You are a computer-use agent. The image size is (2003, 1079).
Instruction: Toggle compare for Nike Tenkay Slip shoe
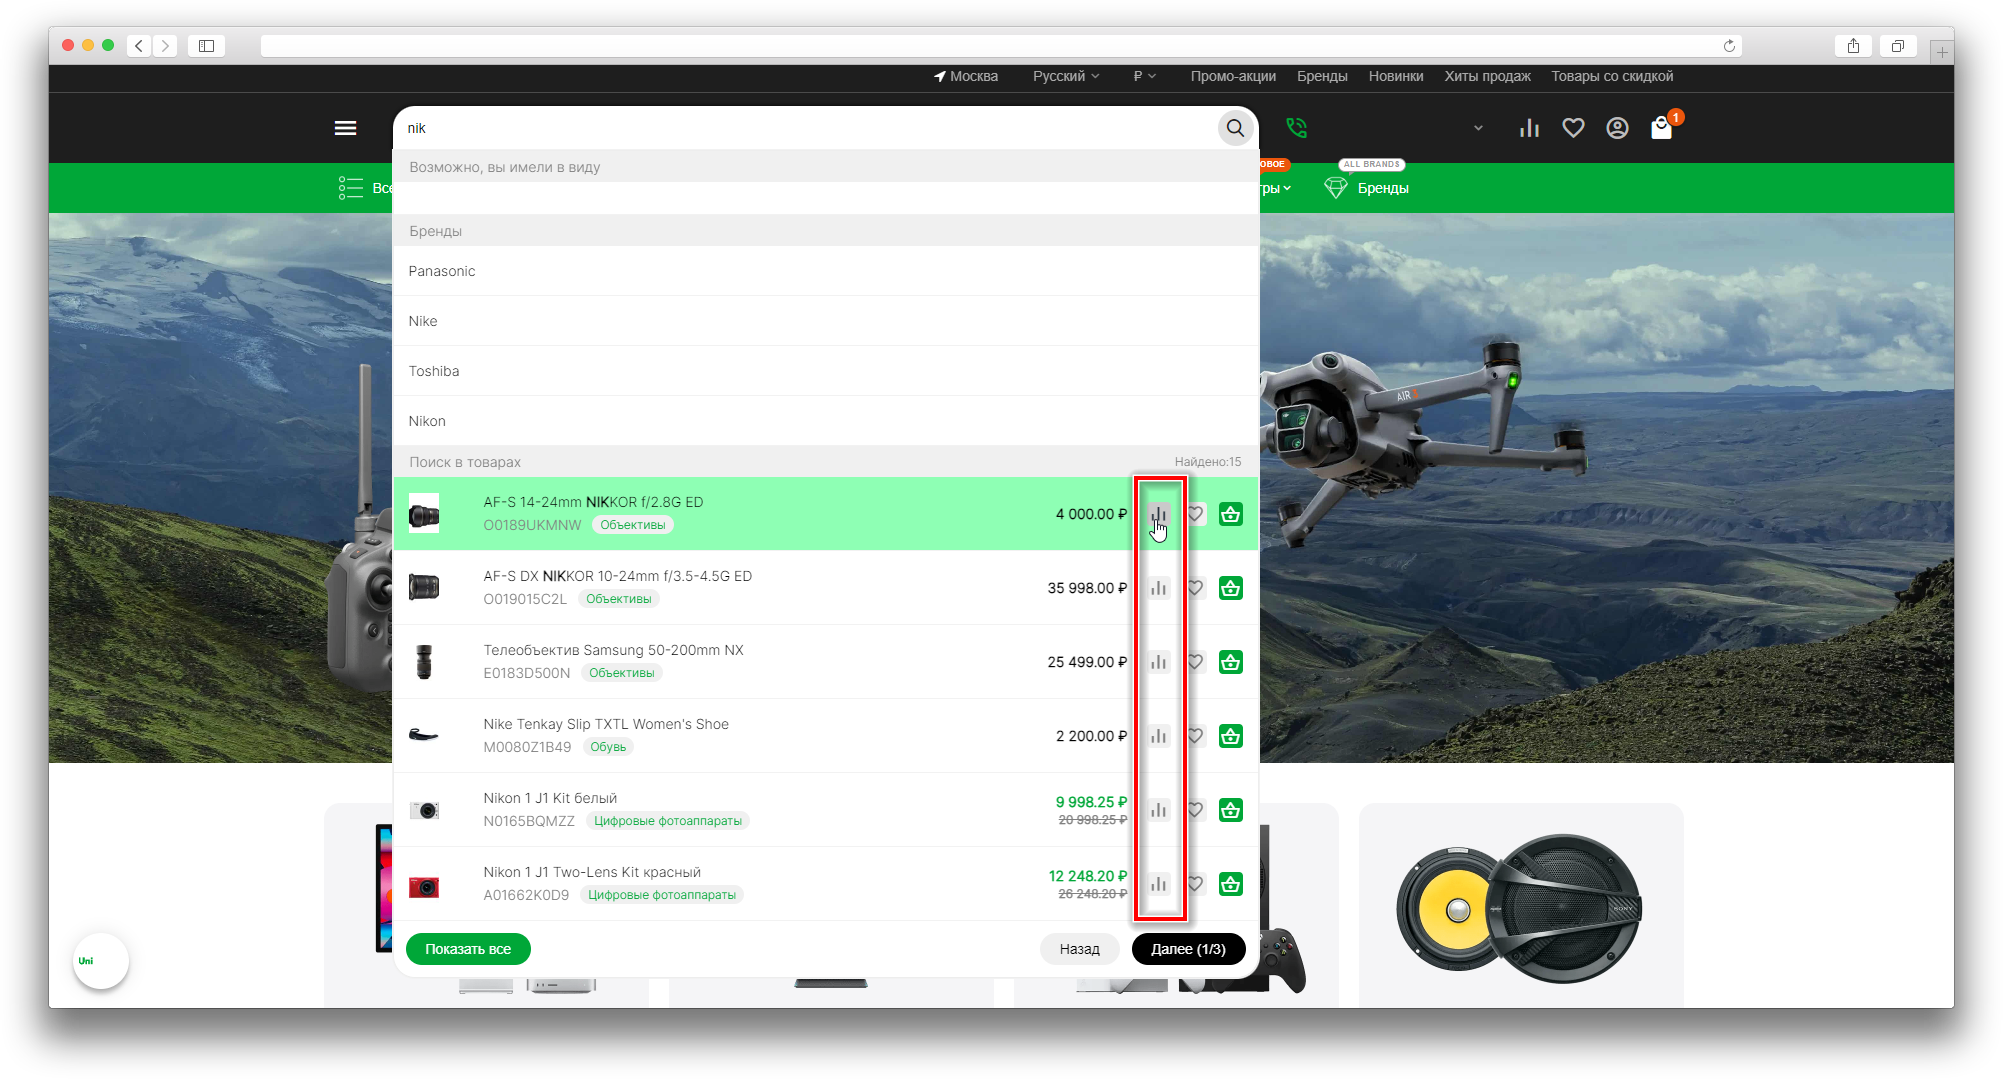pyautogui.click(x=1159, y=736)
